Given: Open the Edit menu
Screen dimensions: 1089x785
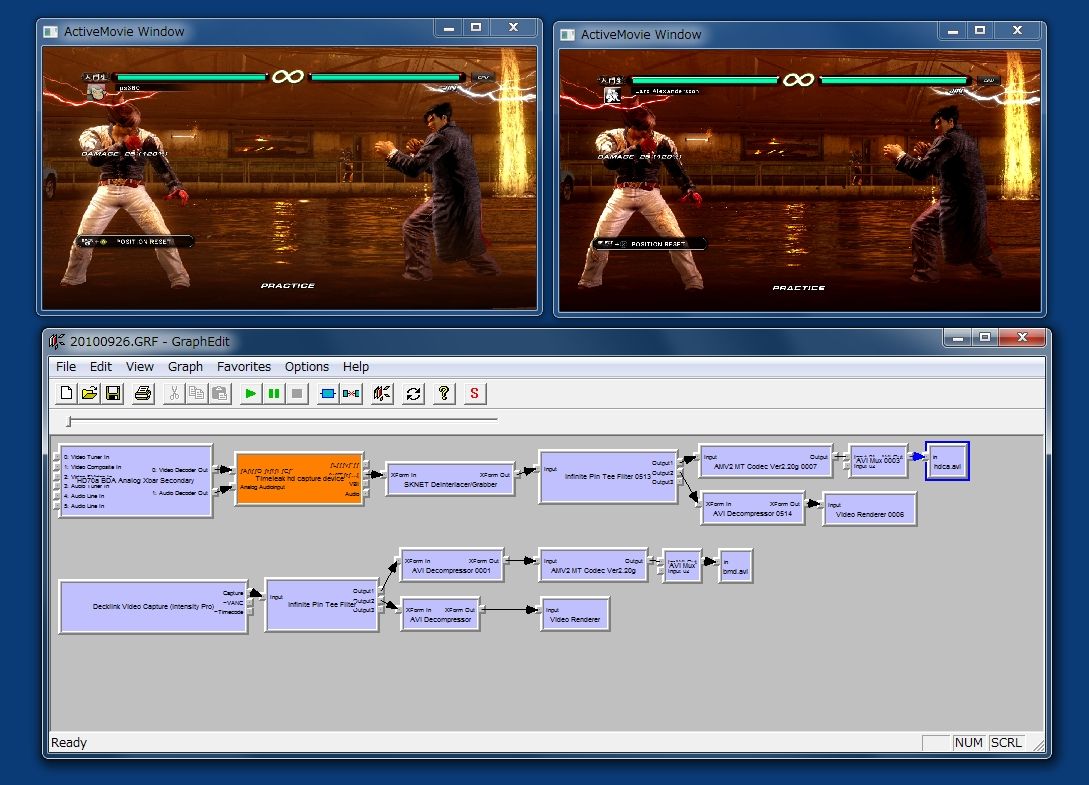Looking at the screenshot, I should 101,367.
